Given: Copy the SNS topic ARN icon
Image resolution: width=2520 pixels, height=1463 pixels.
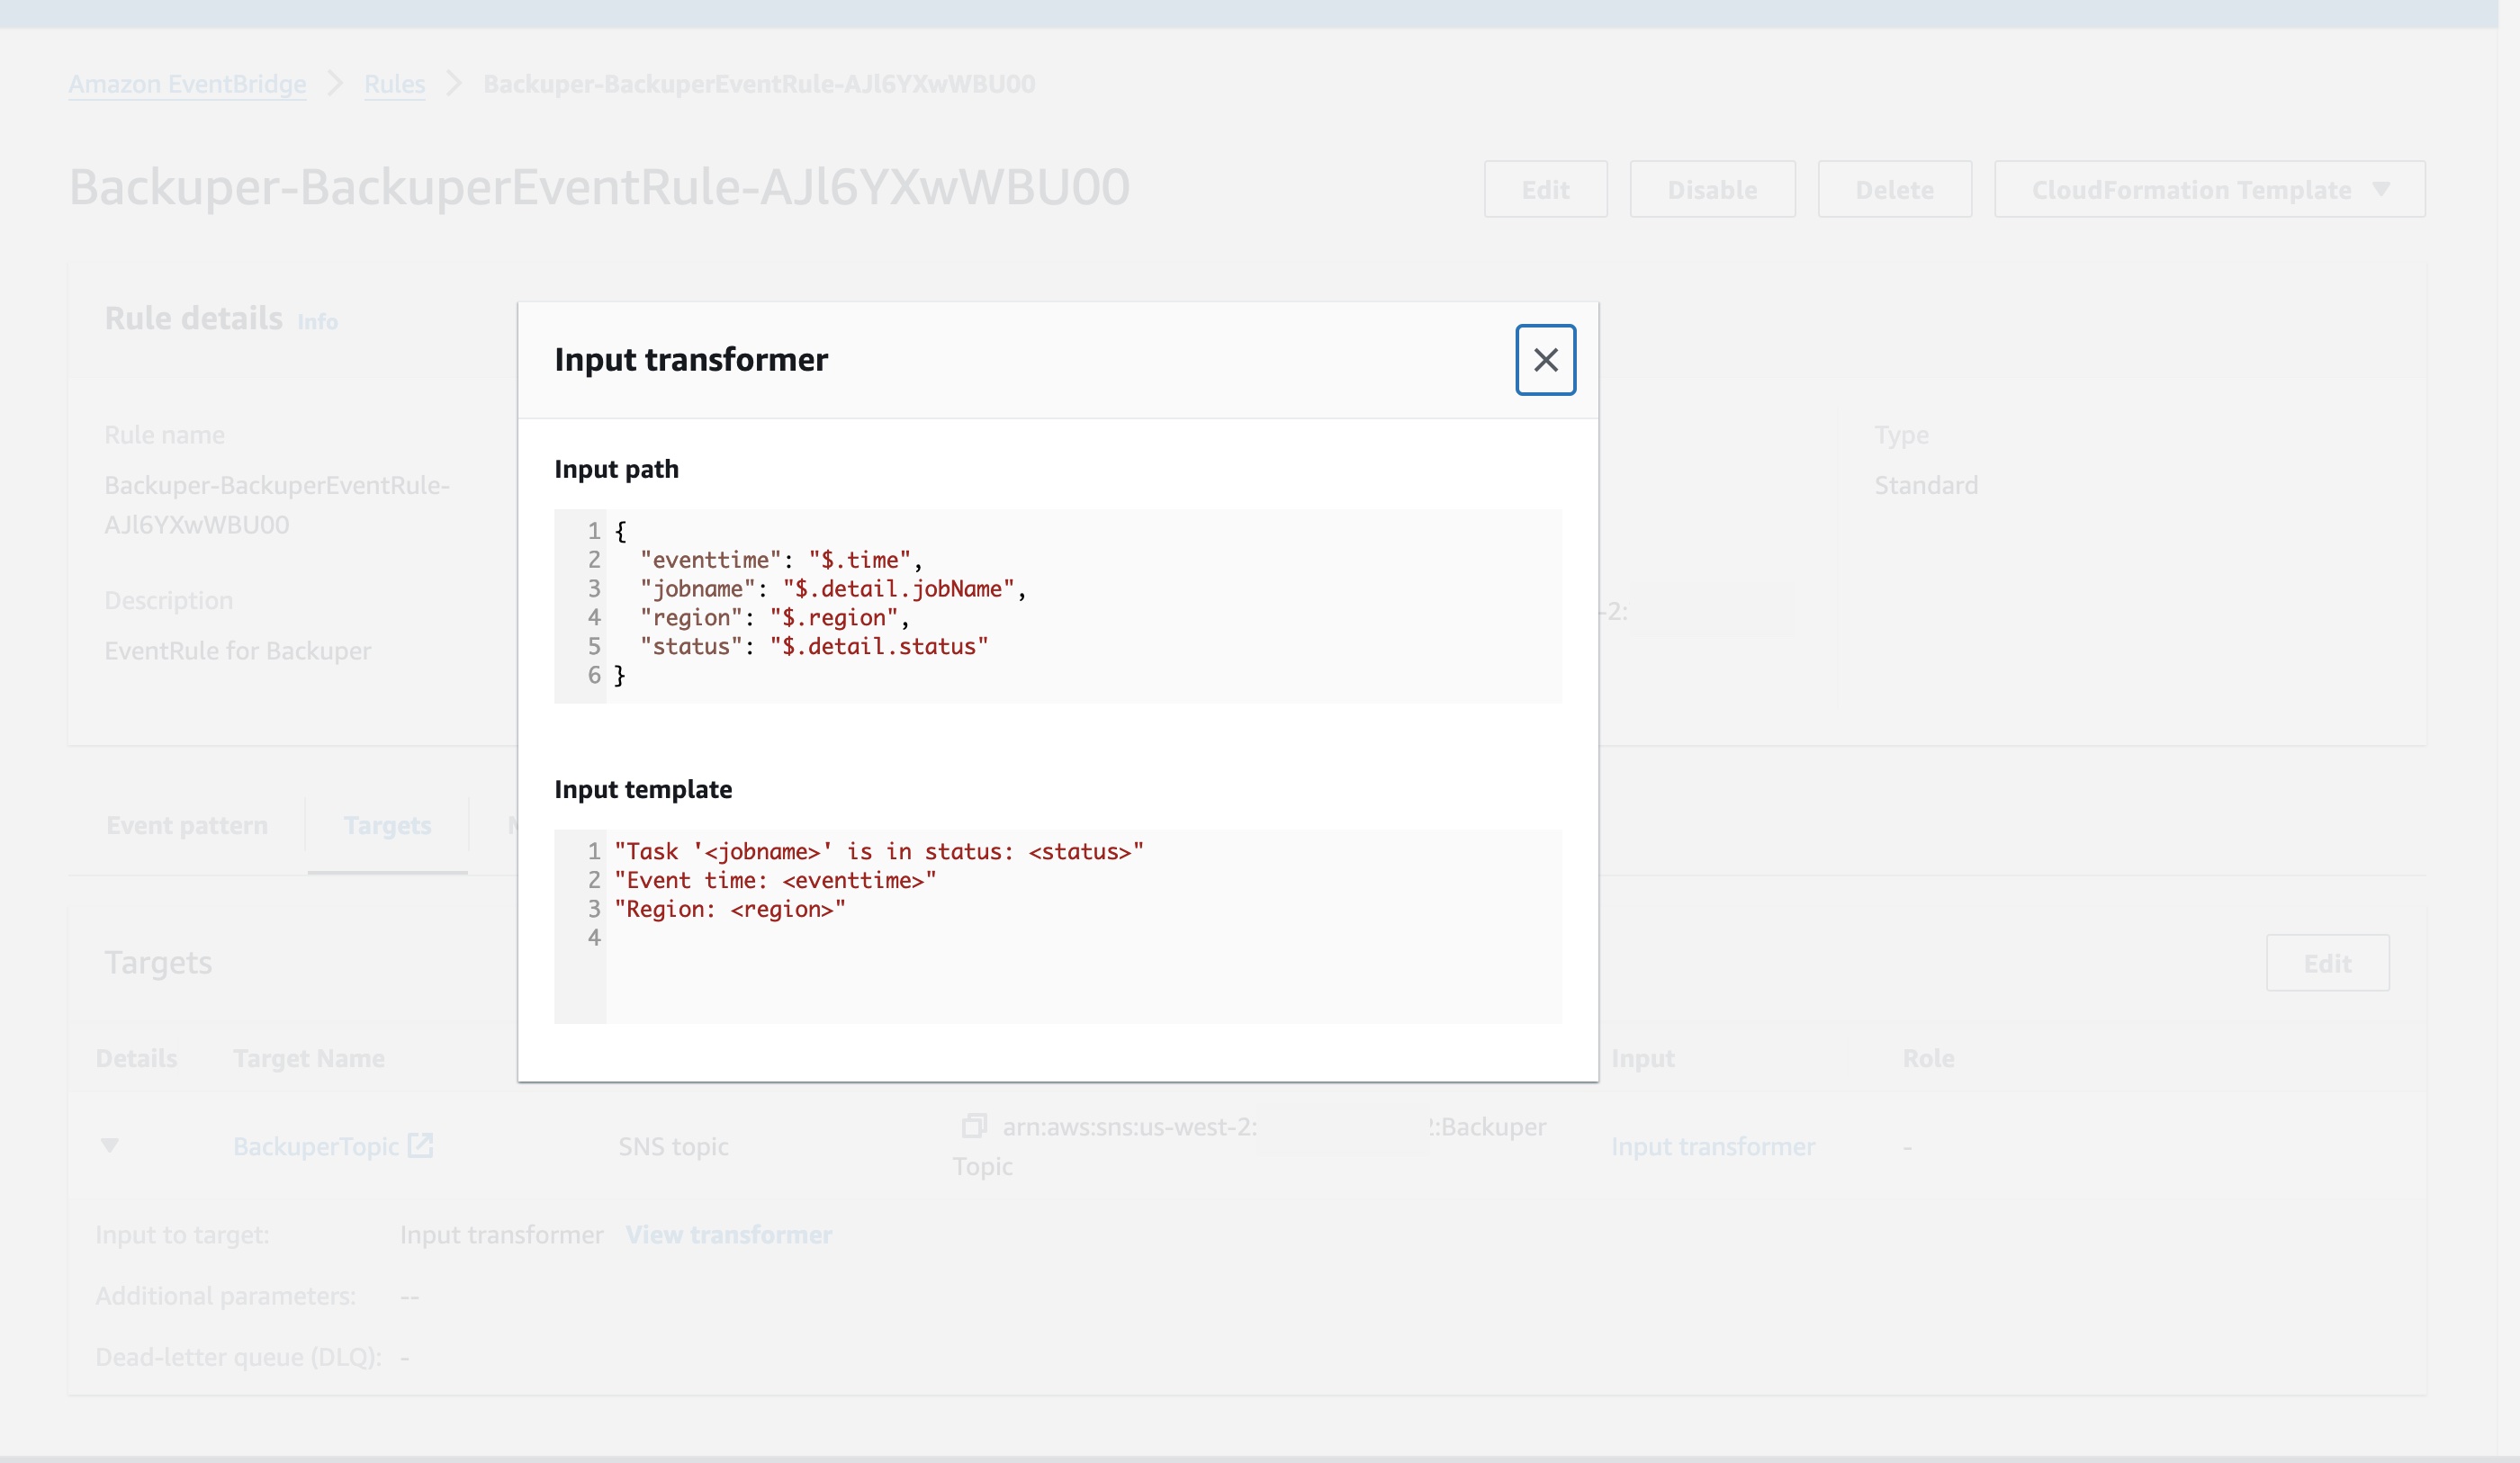Looking at the screenshot, I should coord(973,1126).
